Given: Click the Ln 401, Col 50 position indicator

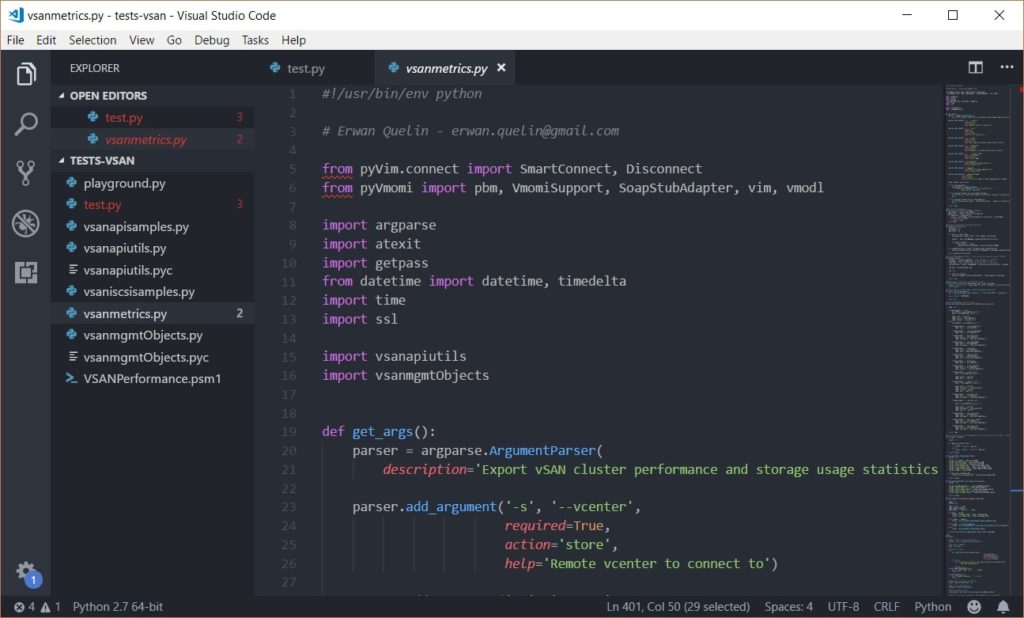Looking at the screenshot, I should click(678, 607).
